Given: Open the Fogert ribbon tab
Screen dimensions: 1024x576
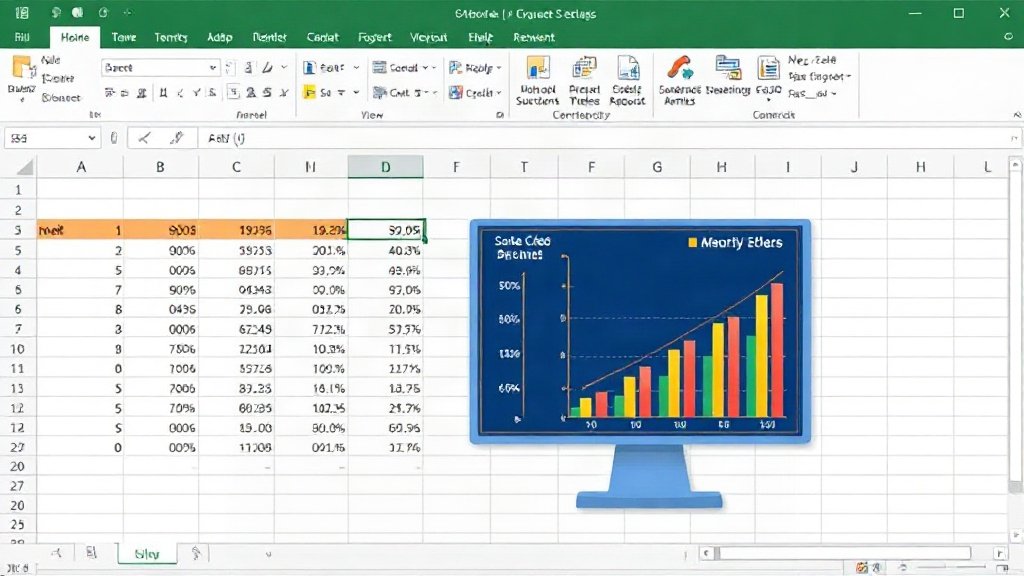Looking at the screenshot, I should tap(374, 37).
